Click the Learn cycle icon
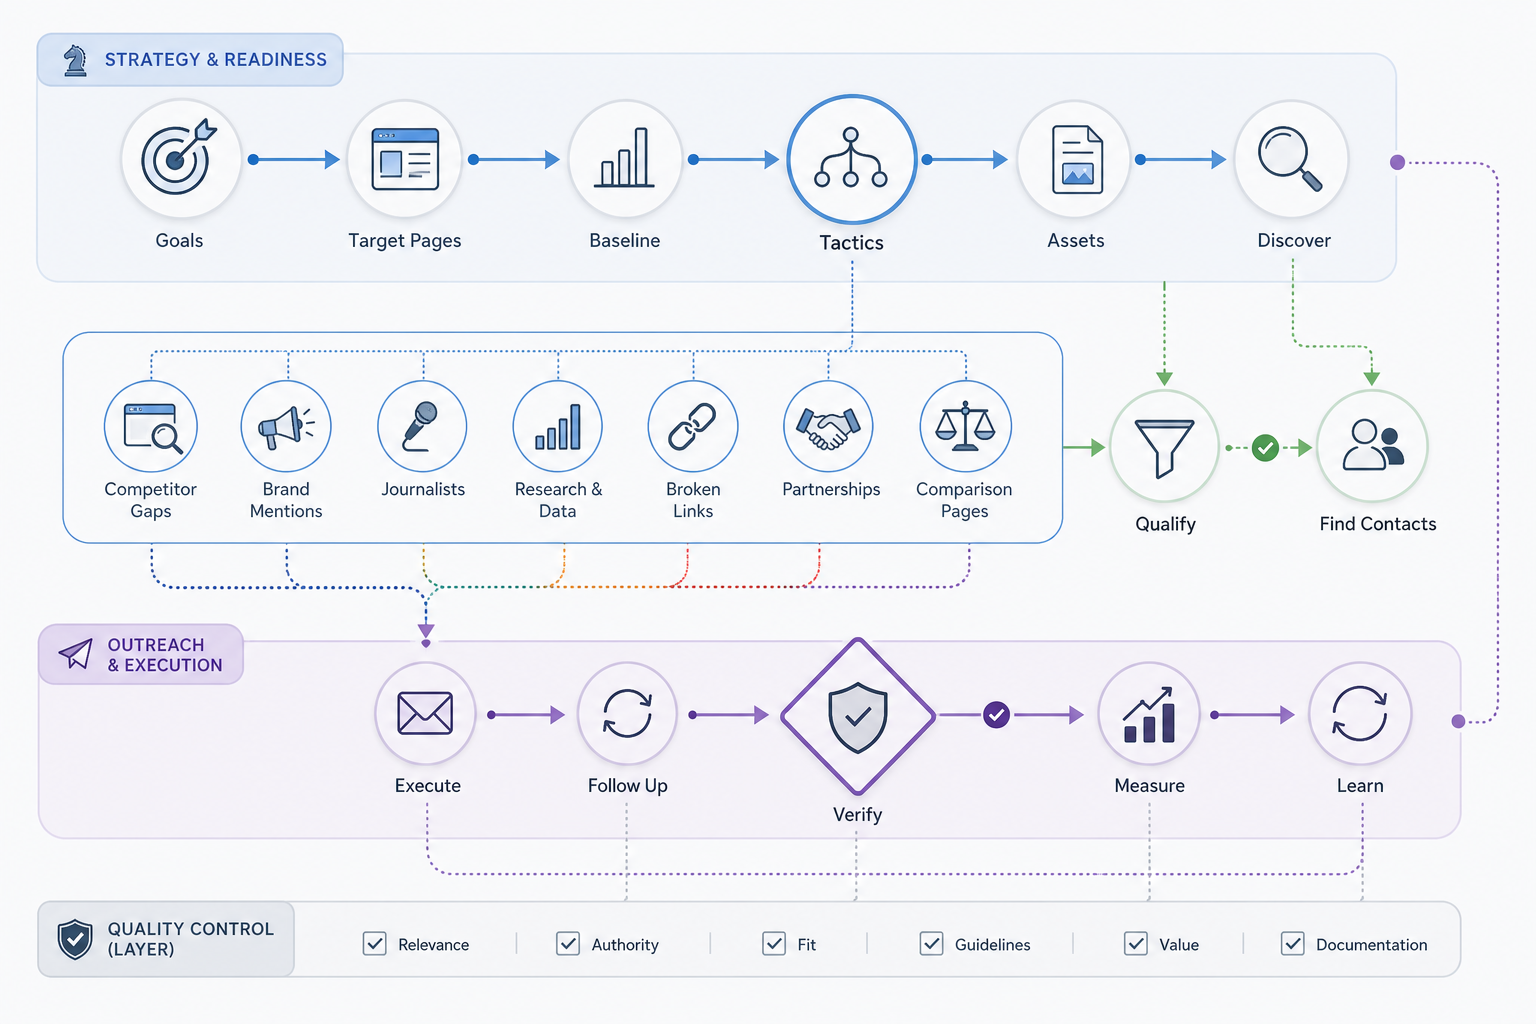This screenshot has width=1536, height=1024. (x=1360, y=714)
